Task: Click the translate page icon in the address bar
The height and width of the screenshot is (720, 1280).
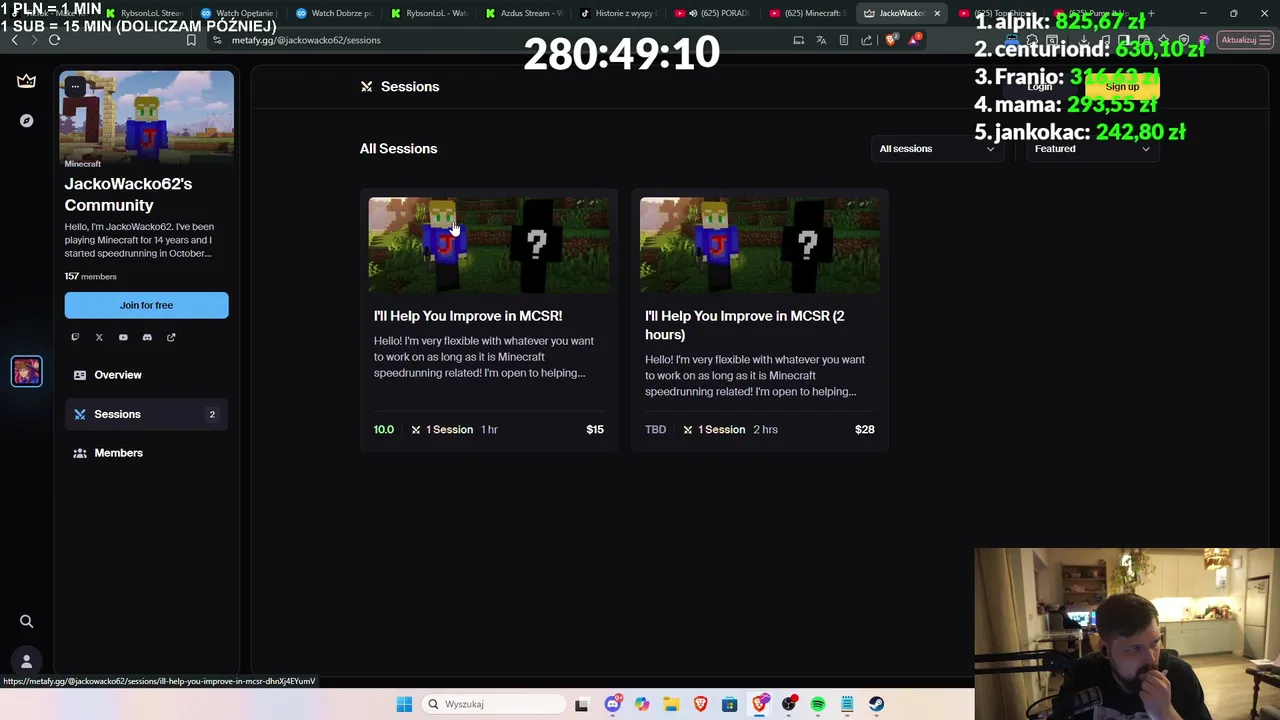Action: pos(821,40)
